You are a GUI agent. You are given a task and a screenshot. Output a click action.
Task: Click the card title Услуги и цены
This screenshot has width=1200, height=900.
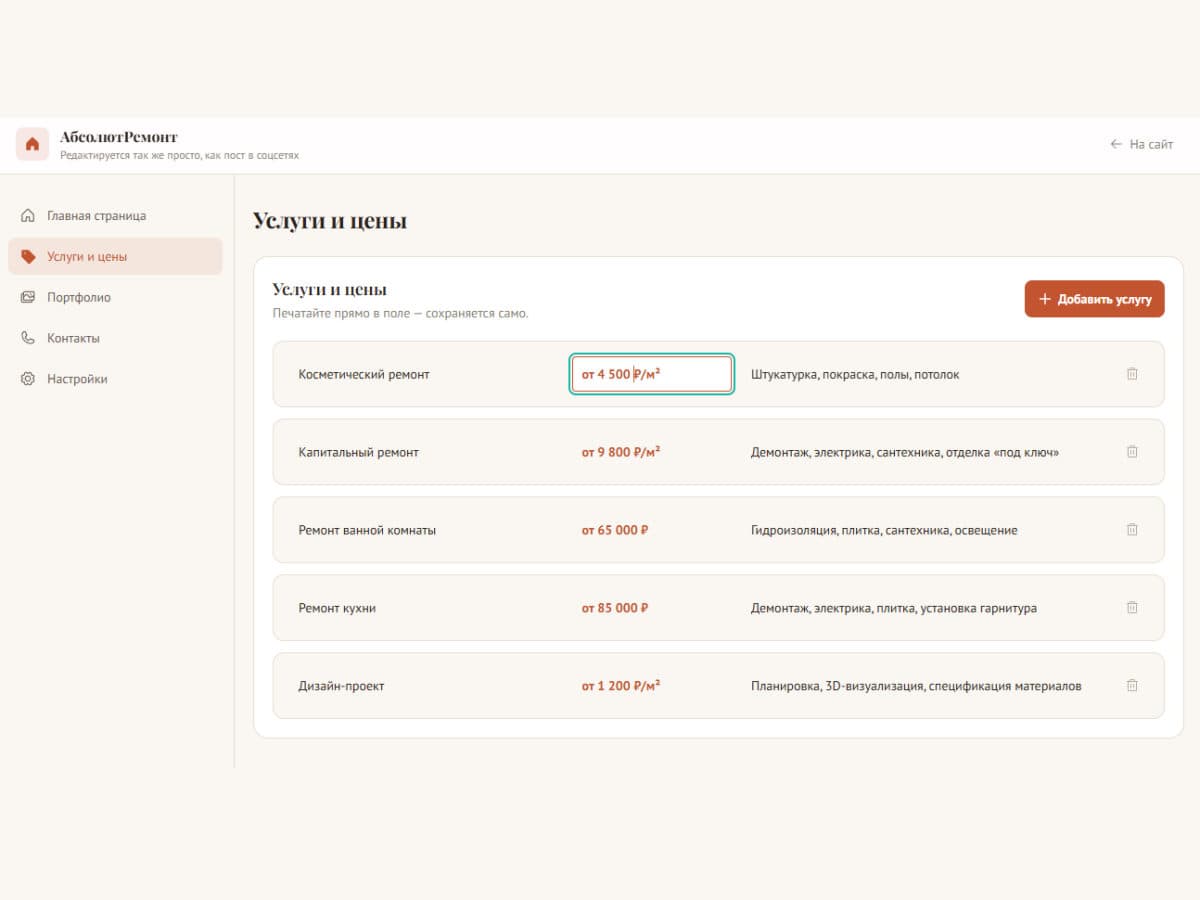coord(330,289)
